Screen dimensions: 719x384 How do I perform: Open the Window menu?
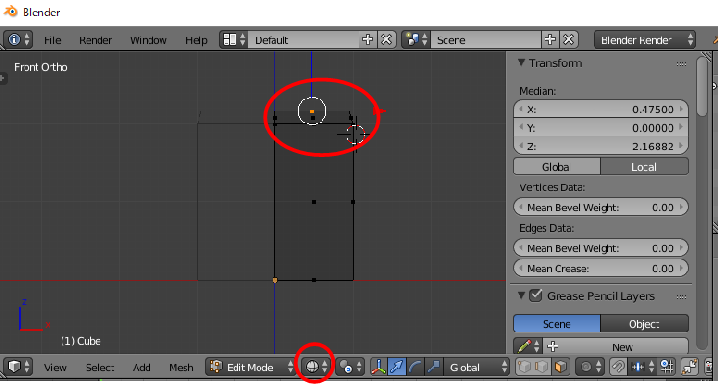point(148,40)
